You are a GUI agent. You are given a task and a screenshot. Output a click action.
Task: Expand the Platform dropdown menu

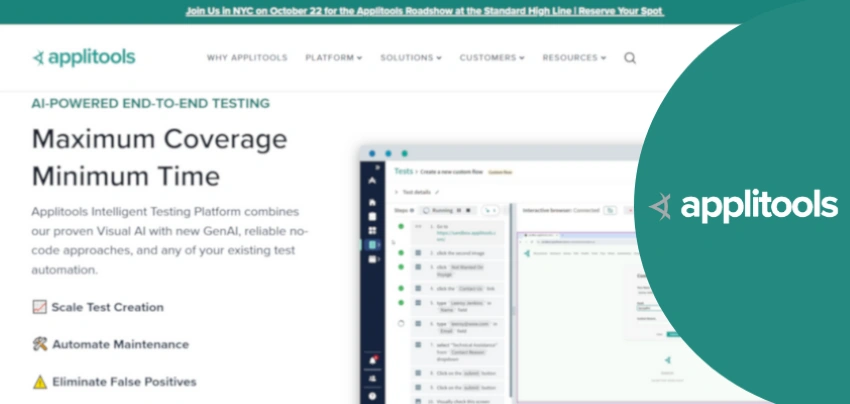click(333, 57)
